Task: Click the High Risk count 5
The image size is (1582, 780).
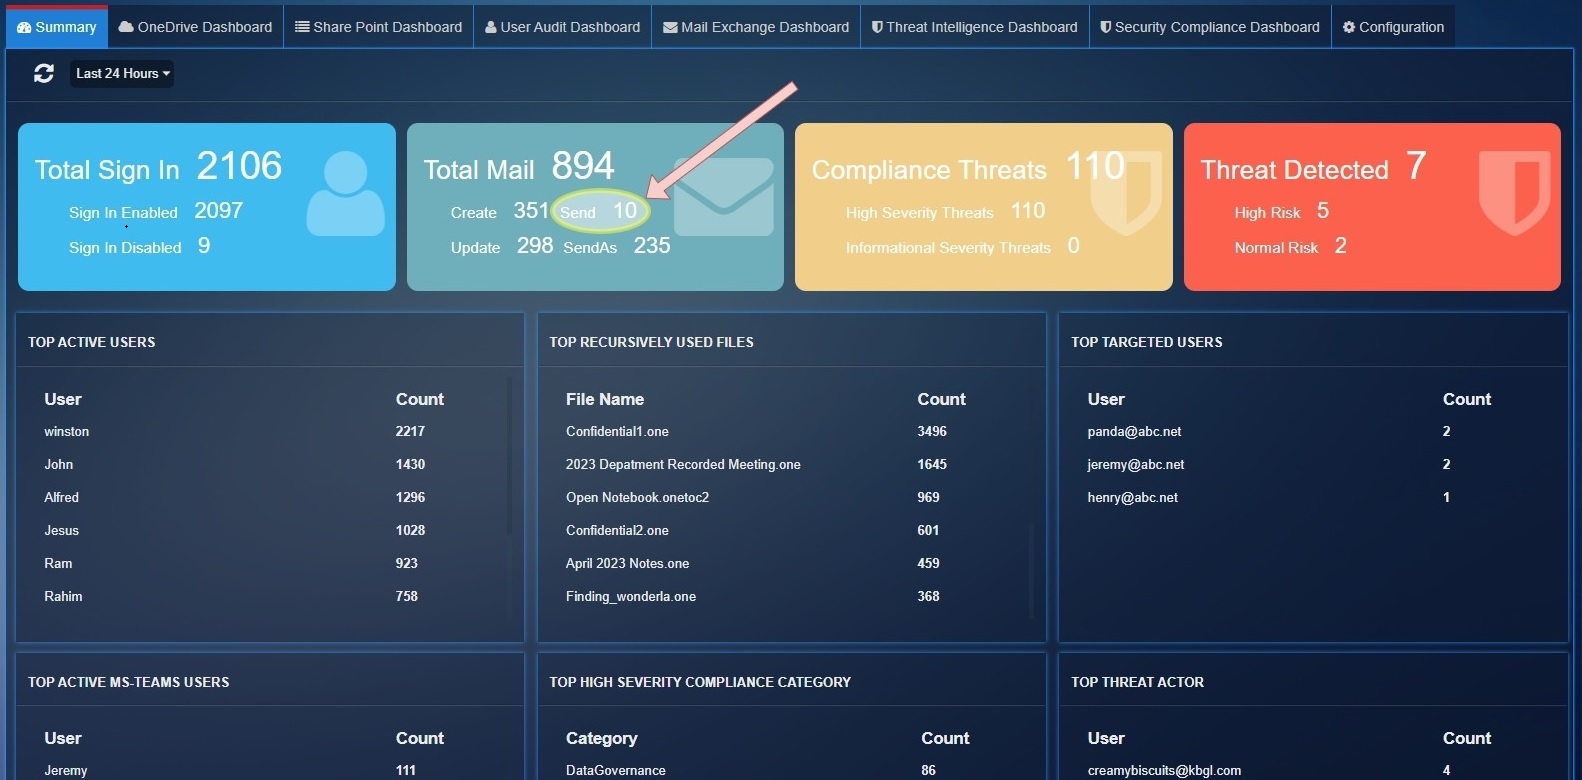Action: 1323,211
